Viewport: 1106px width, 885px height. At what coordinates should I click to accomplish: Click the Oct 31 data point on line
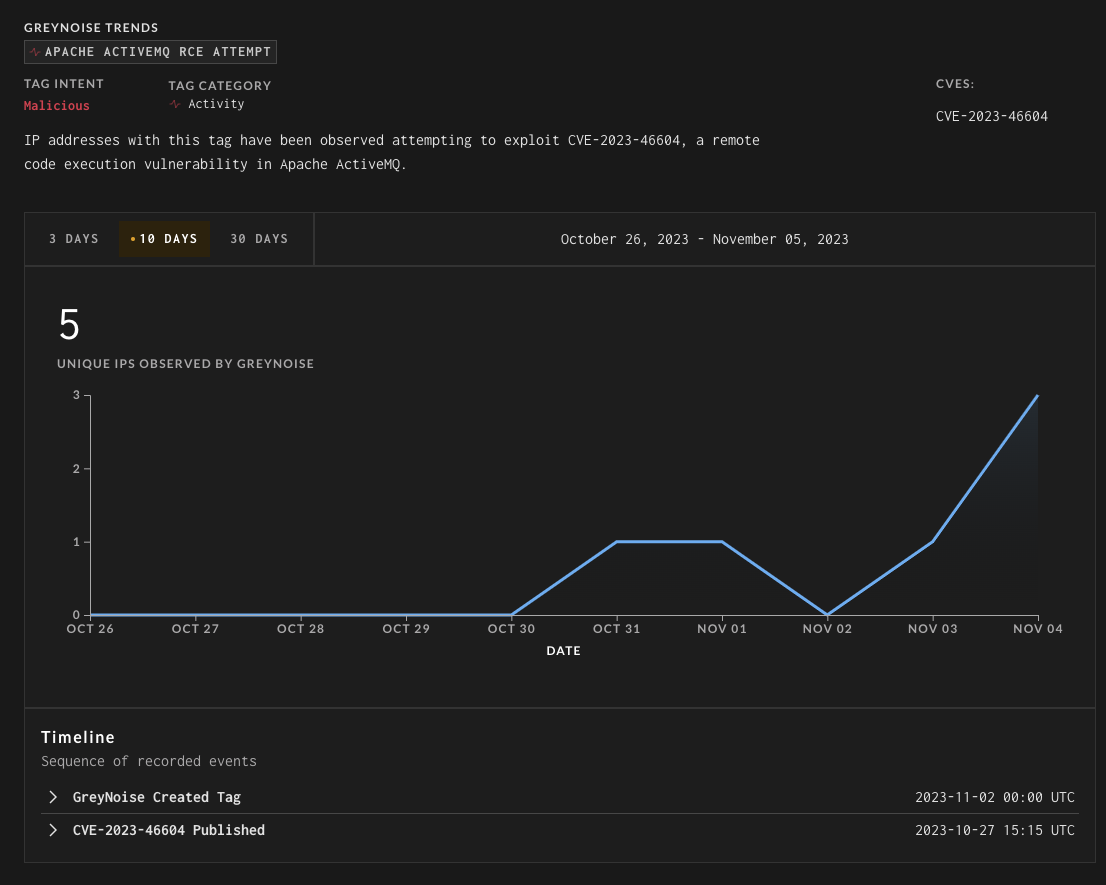coord(617,542)
